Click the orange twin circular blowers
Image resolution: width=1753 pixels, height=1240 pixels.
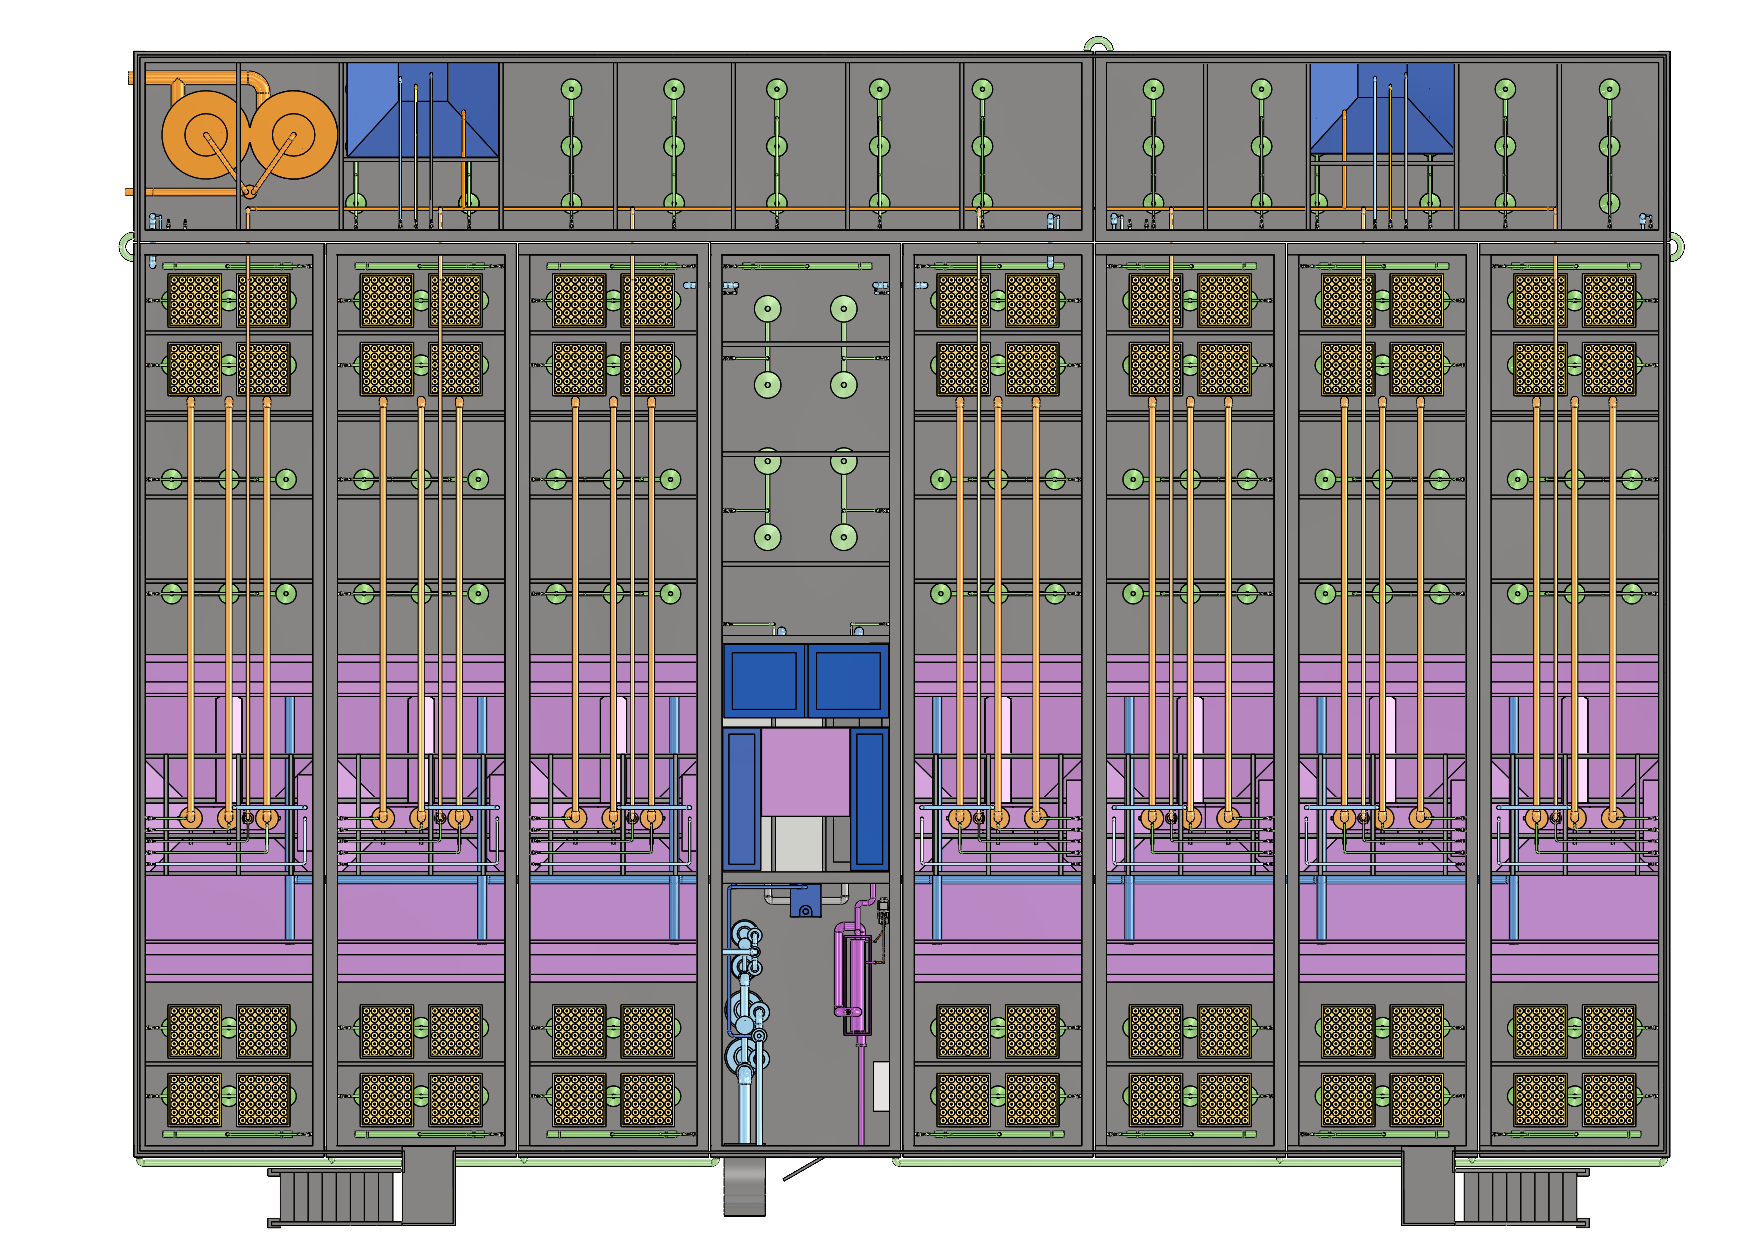tap(250, 135)
